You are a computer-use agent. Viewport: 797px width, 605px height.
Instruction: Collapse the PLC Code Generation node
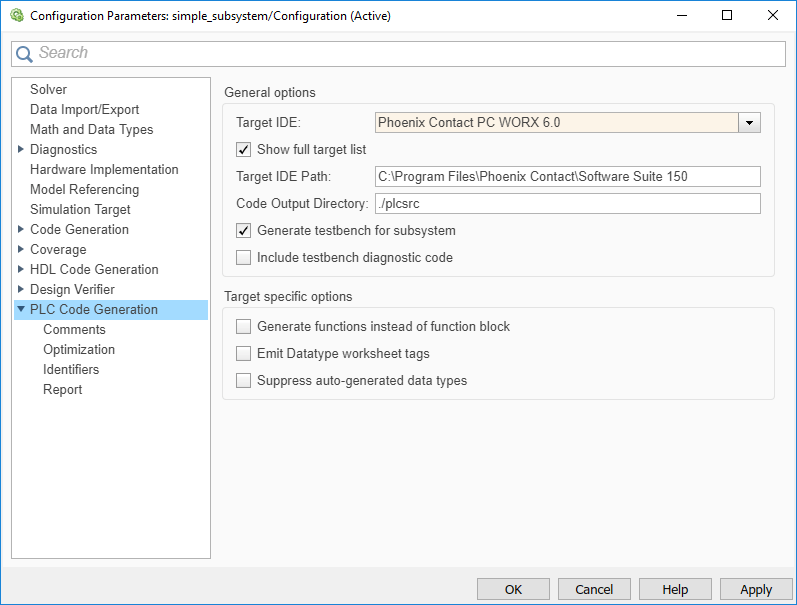tap(21, 310)
